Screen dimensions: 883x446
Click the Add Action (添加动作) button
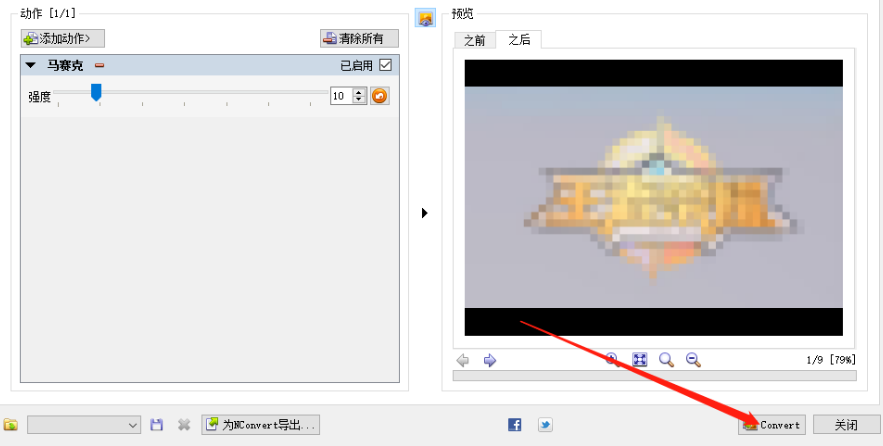tap(63, 38)
